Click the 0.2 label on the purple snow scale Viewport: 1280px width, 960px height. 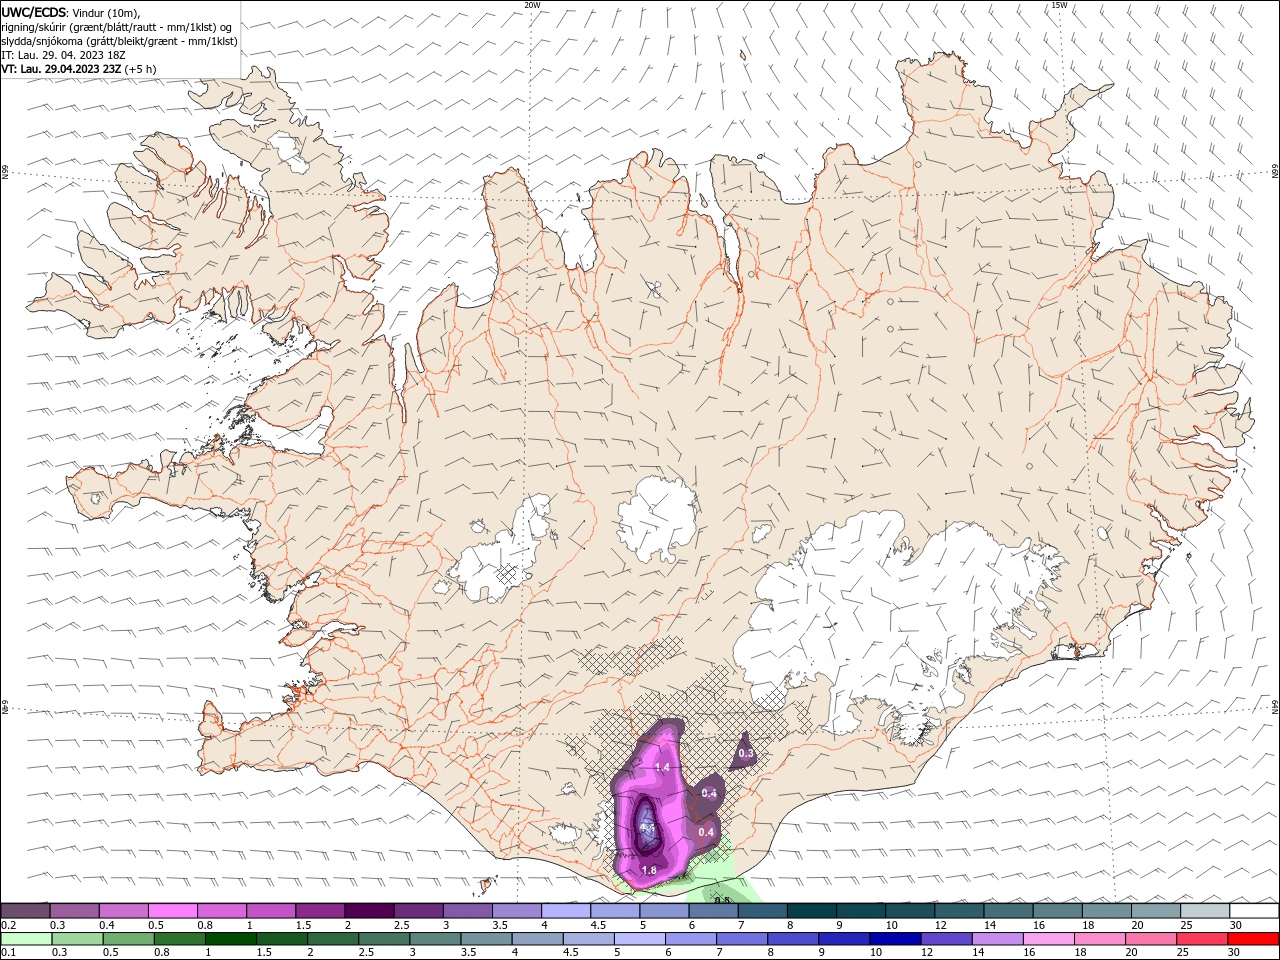pyautogui.click(x=8, y=925)
